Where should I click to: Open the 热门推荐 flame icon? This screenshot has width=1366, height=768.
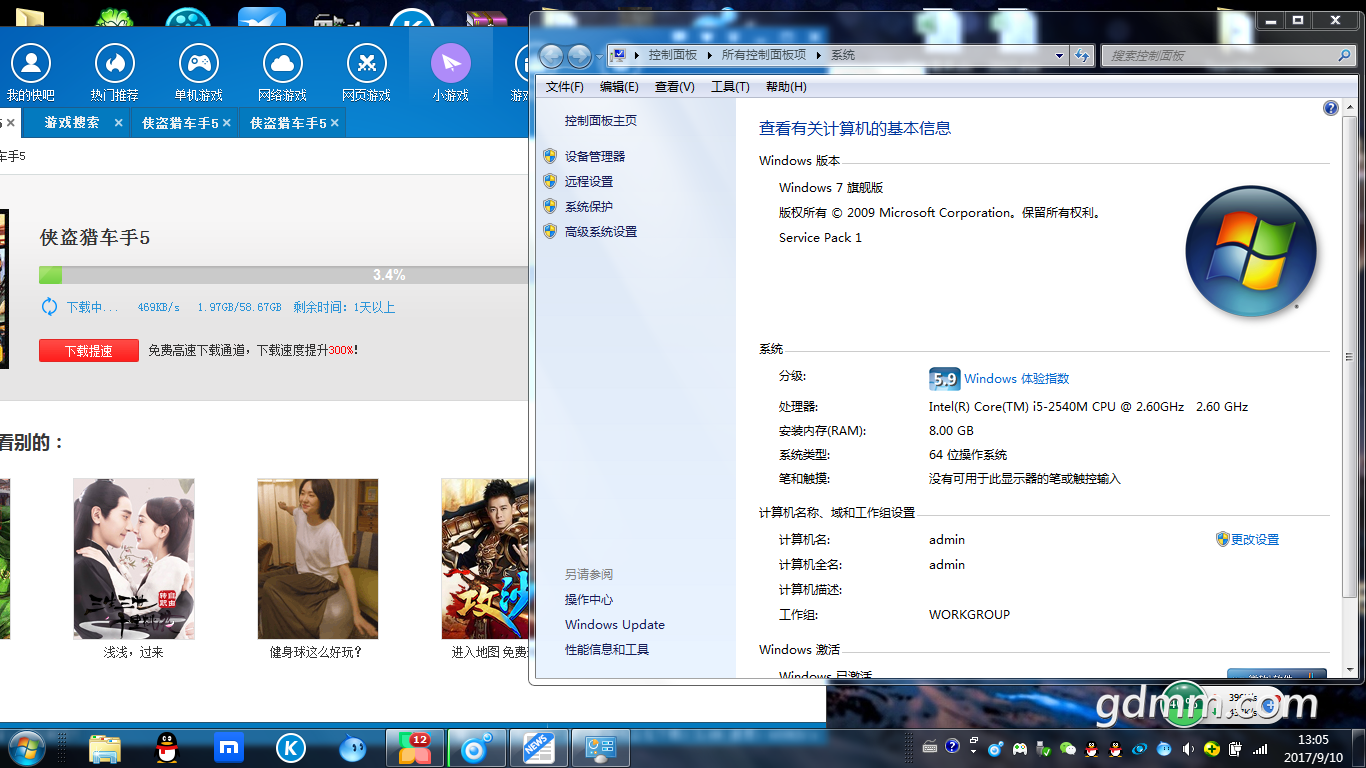pos(115,65)
